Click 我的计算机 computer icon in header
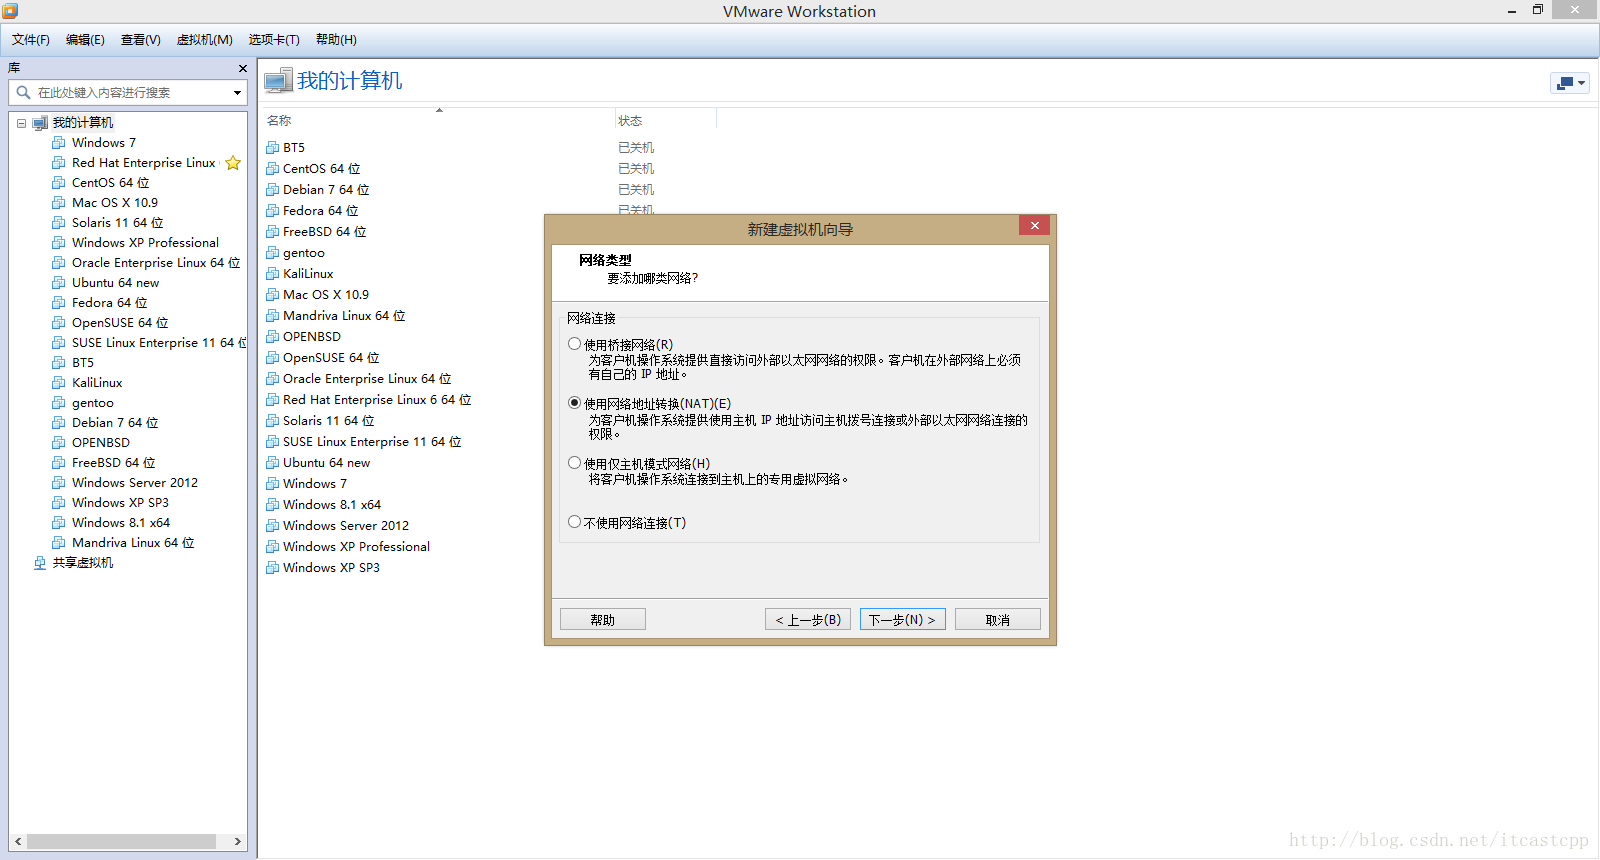1600x860 pixels. [278, 80]
